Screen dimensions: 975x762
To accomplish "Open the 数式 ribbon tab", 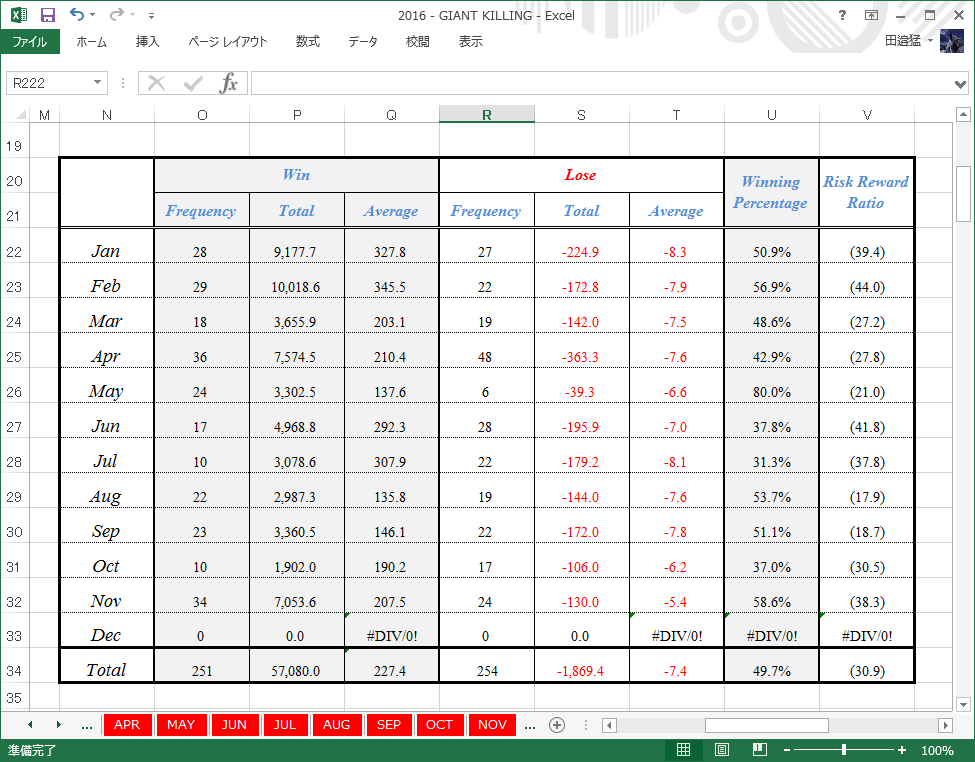I will [x=307, y=42].
